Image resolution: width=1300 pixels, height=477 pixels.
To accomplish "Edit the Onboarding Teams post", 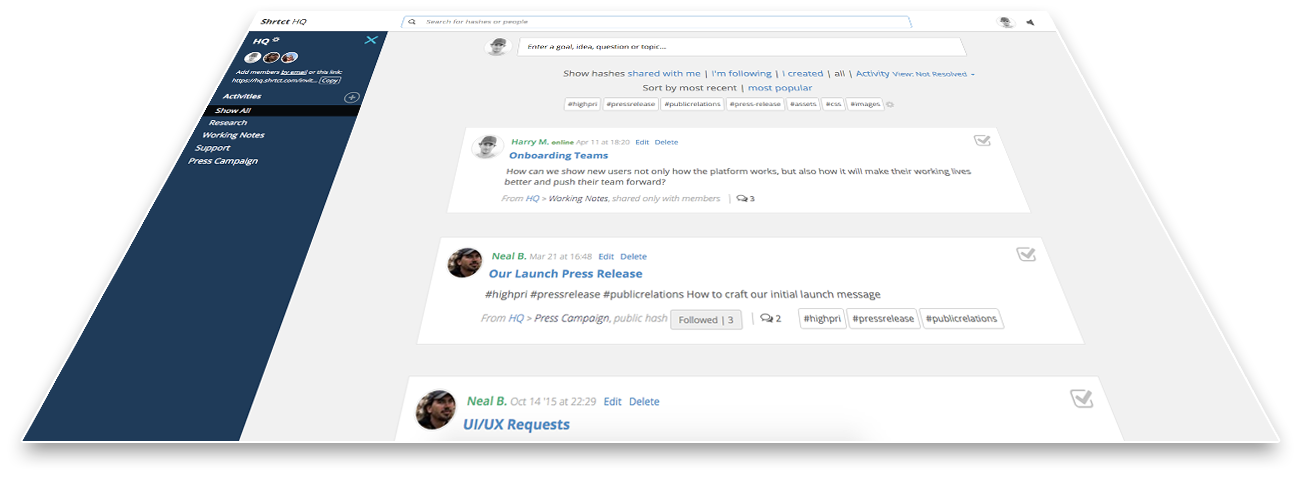I will pyautogui.click(x=642, y=142).
